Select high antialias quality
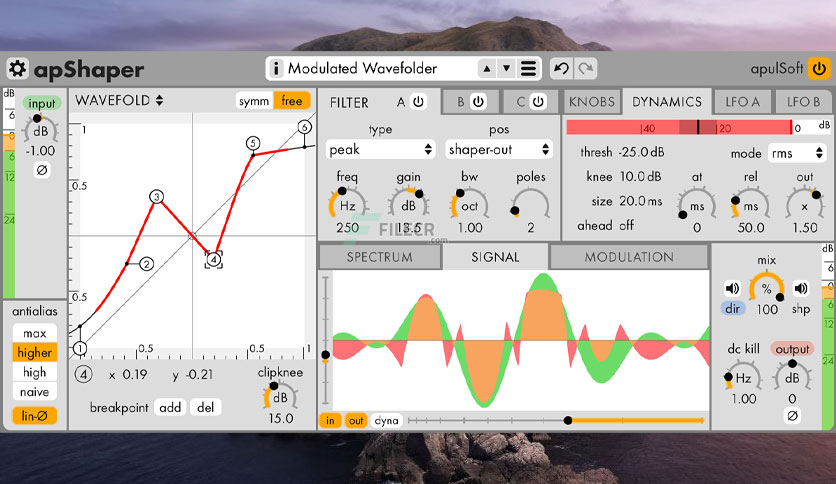 [35, 372]
